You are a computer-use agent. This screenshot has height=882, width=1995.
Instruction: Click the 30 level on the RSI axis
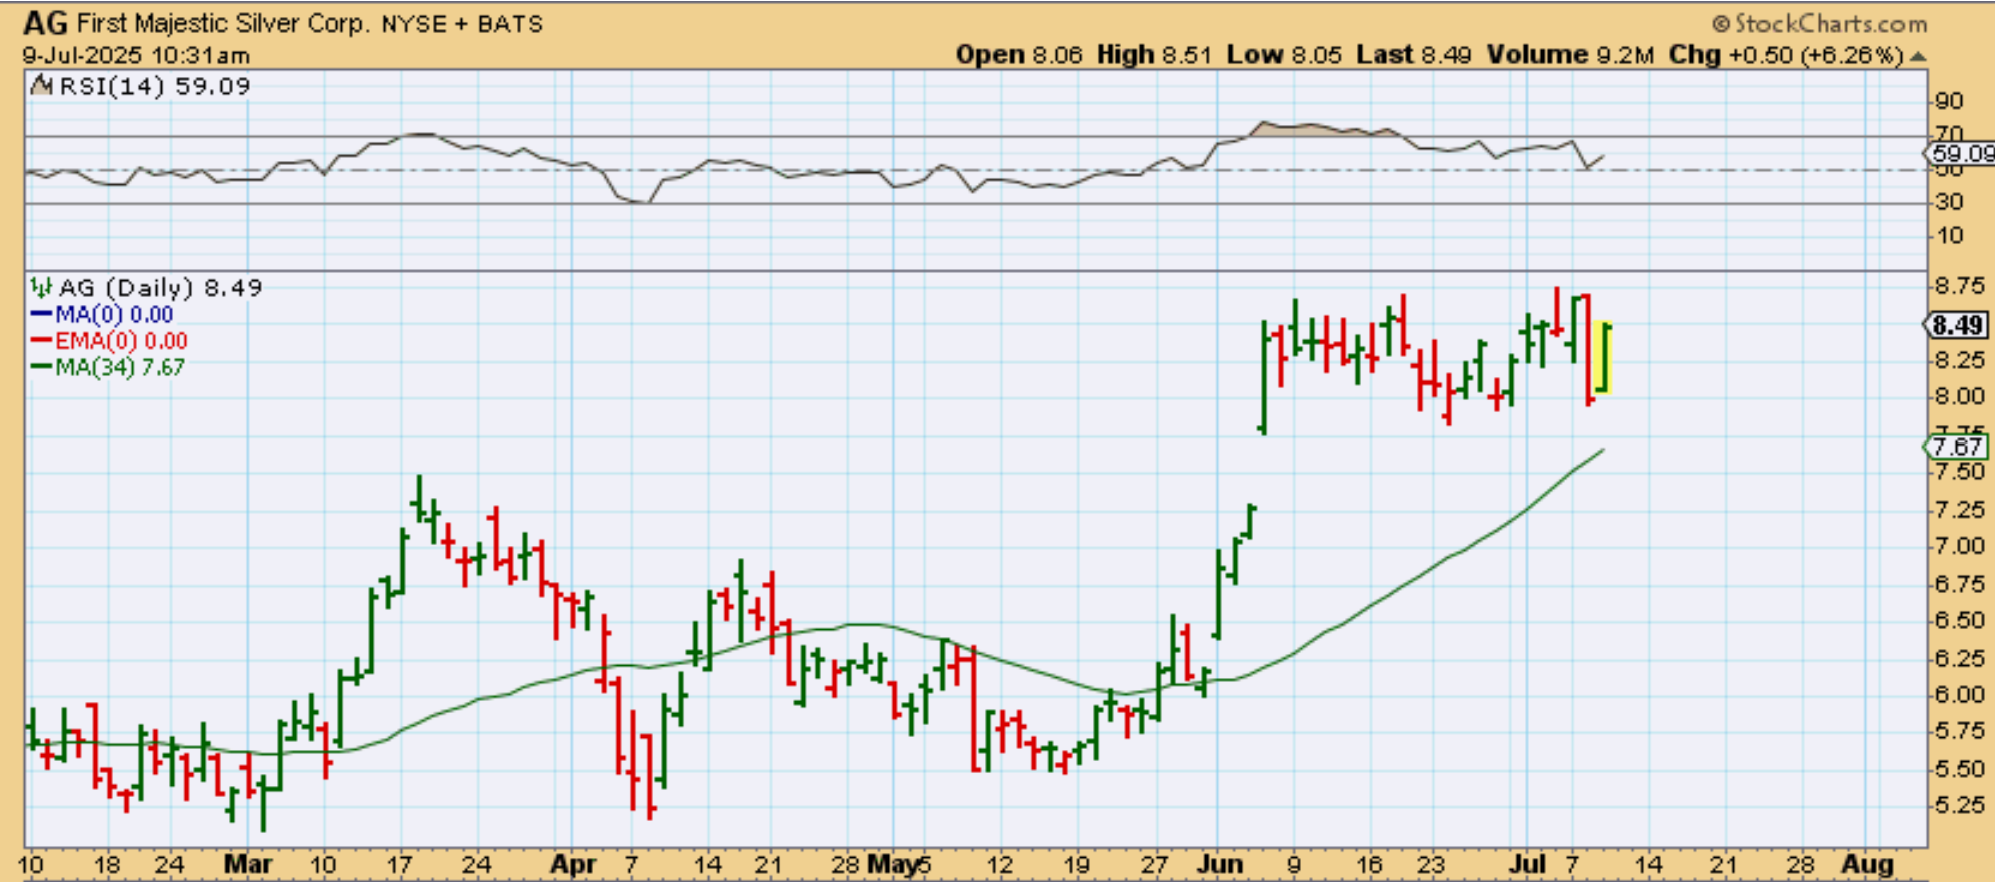coord(1949,202)
